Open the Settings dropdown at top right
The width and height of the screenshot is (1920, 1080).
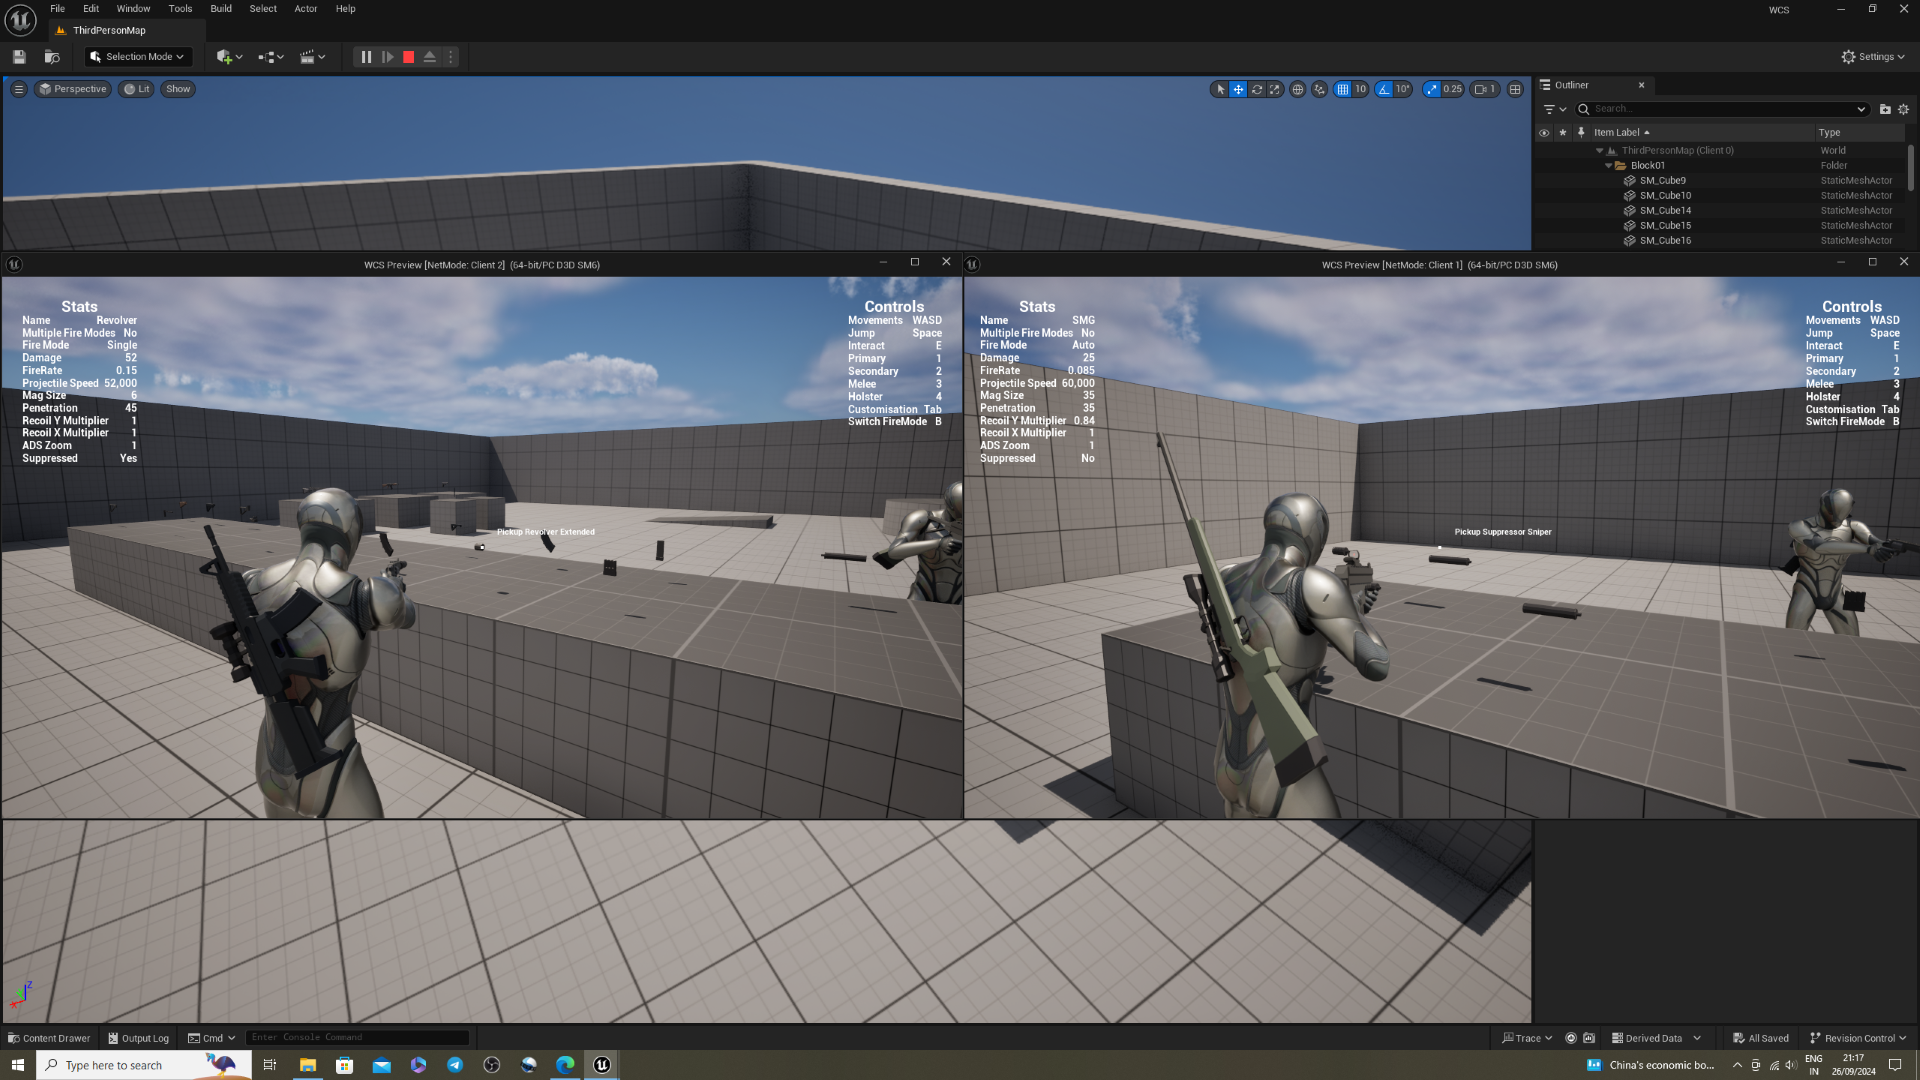click(x=1873, y=57)
